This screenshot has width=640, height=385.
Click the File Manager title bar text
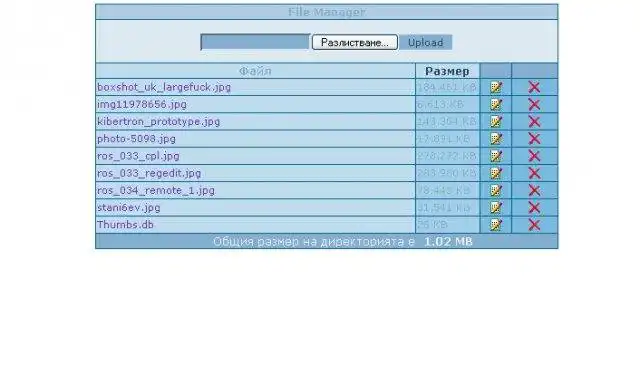327,12
